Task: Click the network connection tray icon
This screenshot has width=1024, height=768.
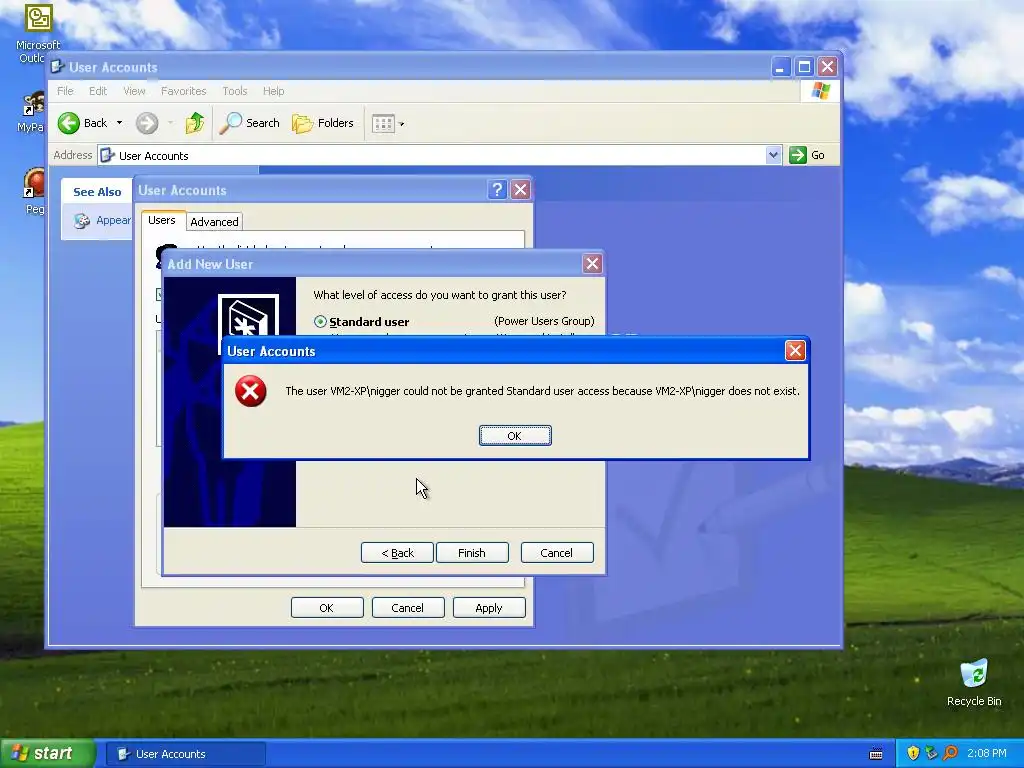Action: pos(931,753)
